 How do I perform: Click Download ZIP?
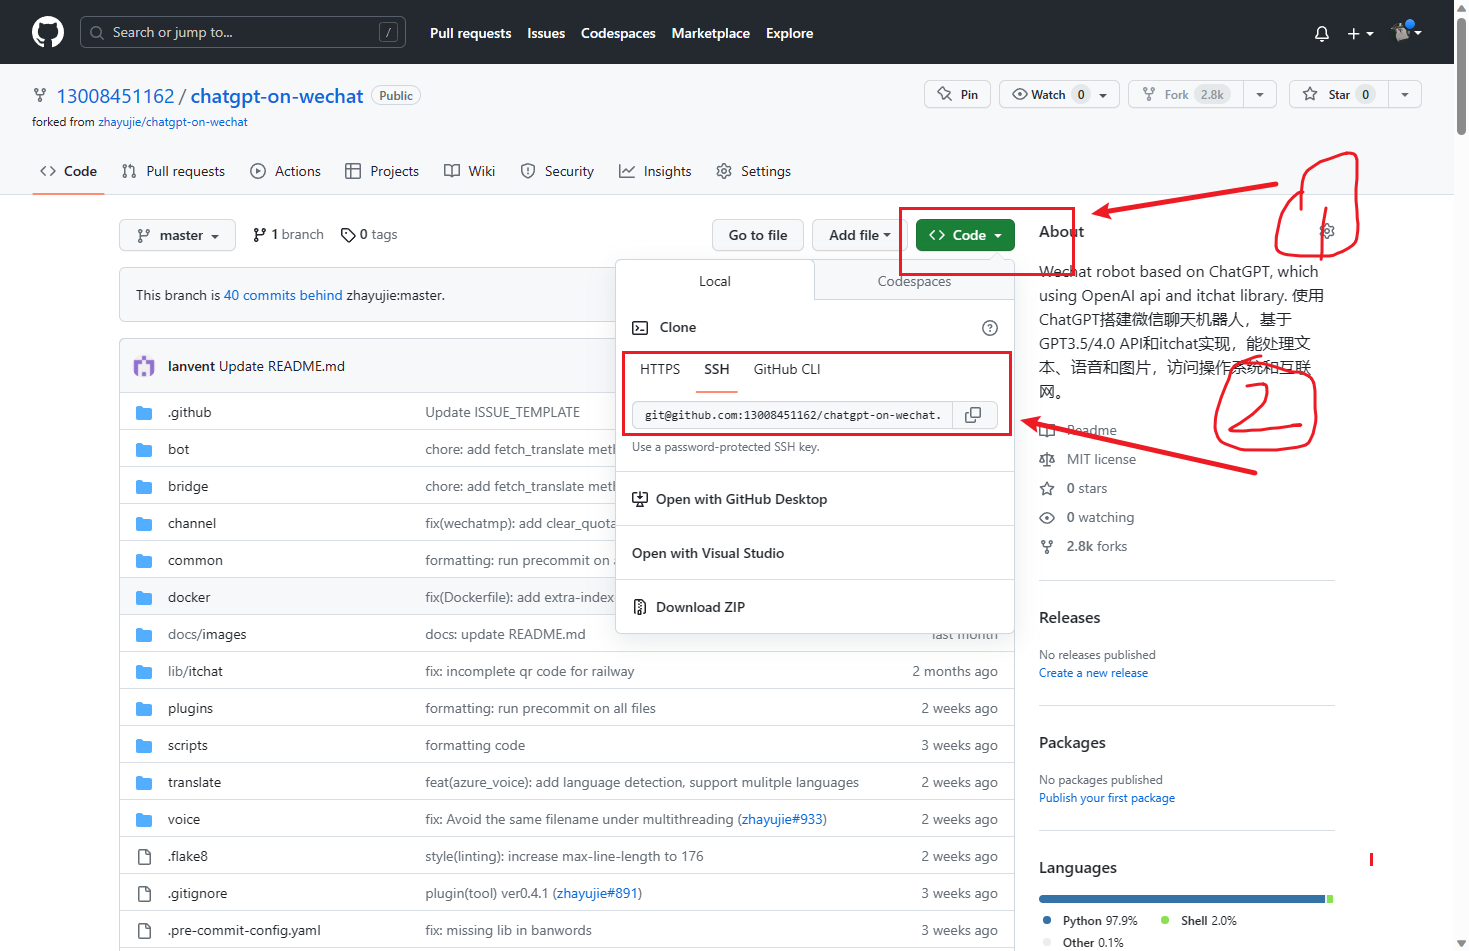coord(815,607)
